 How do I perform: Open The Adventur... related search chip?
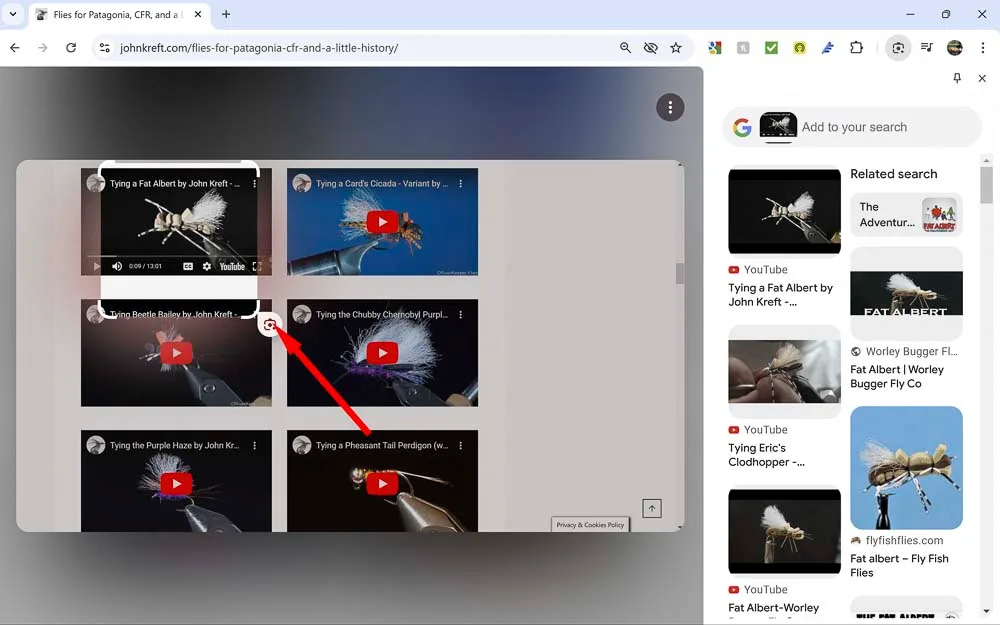tap(906, 215)
